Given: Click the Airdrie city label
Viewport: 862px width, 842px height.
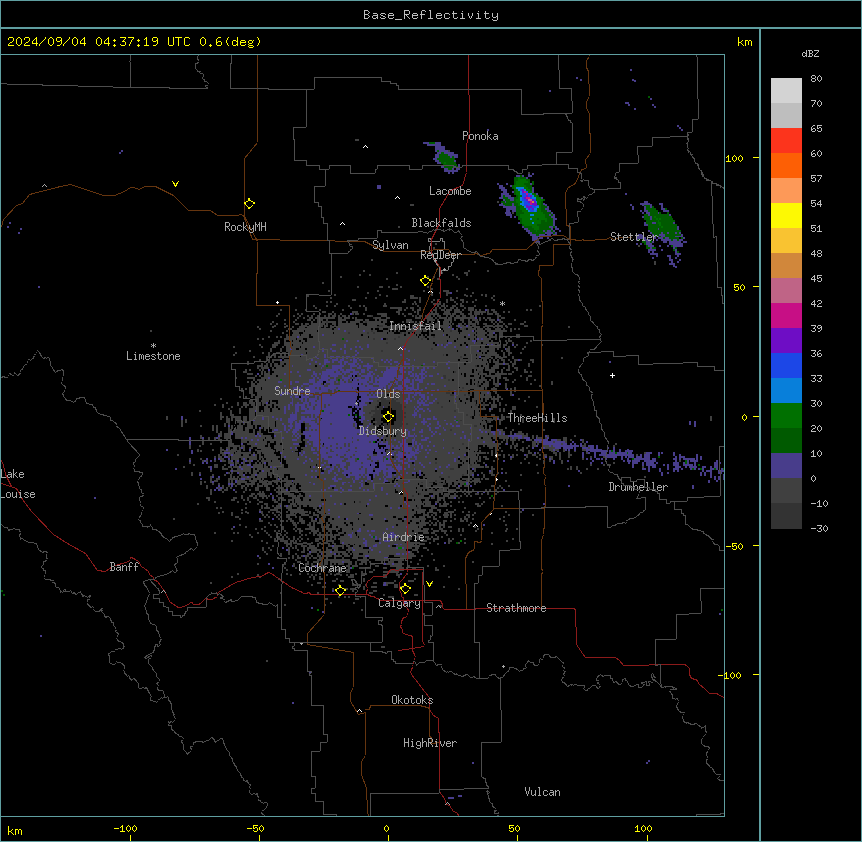Looking at the screenshot, I should (x=403, y=537).
